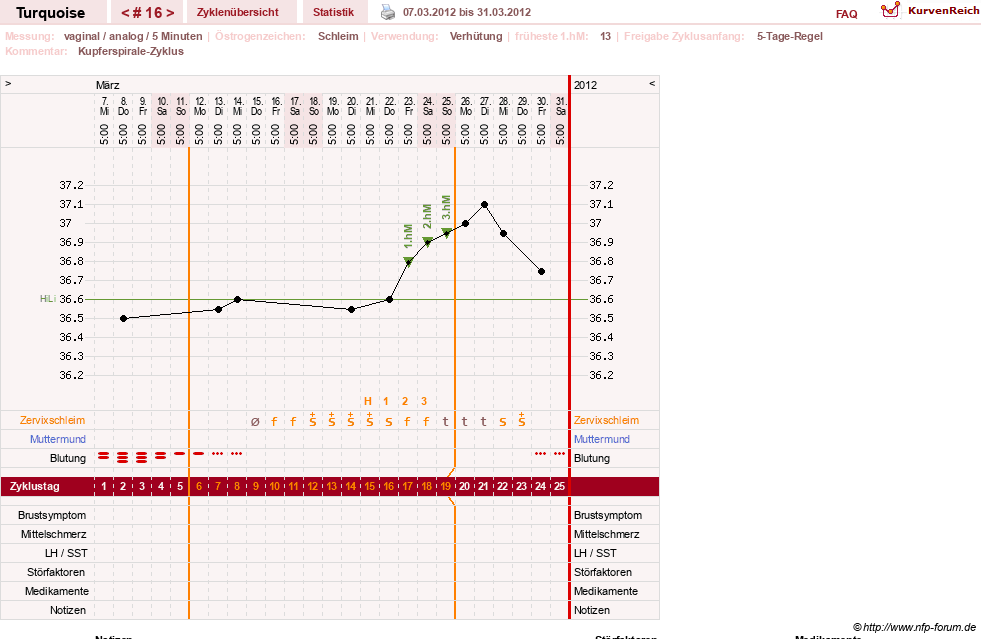Viewport: 981px width, 639px height.
Task: Click the Kupferspirale-Zyklus comment text
Action: [x=131, y=51]
